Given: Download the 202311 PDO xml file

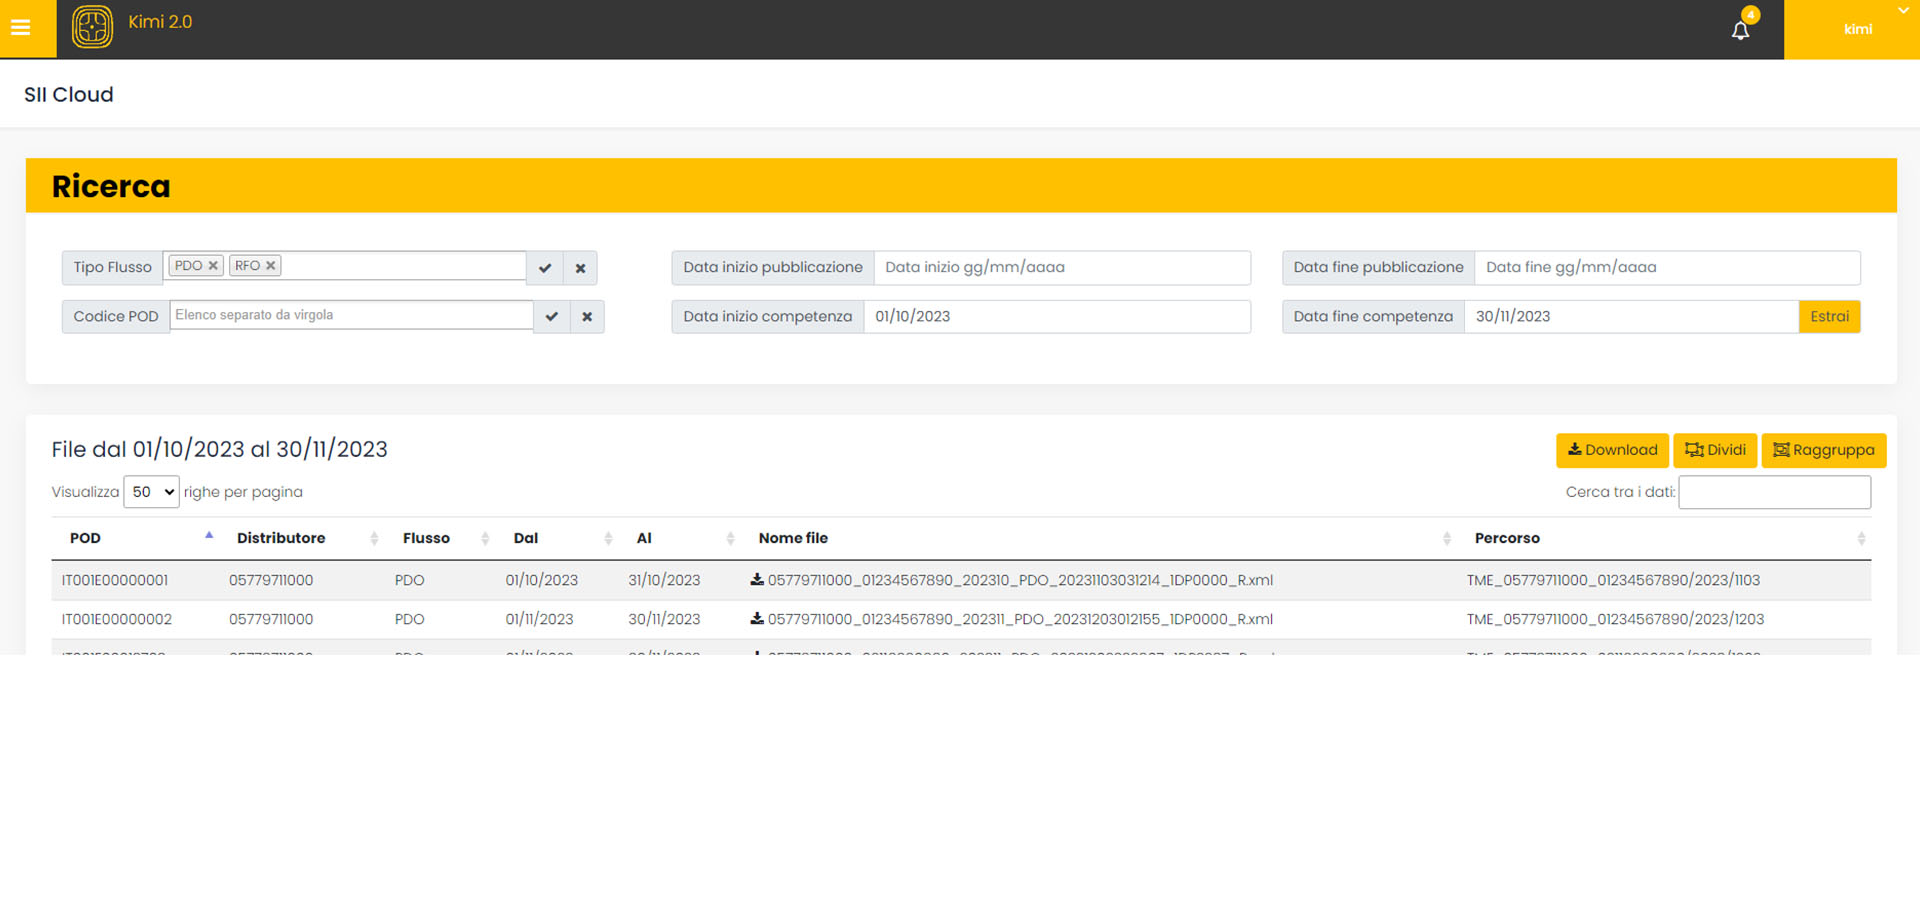Looking at the screenshot, I should point(757,619).
